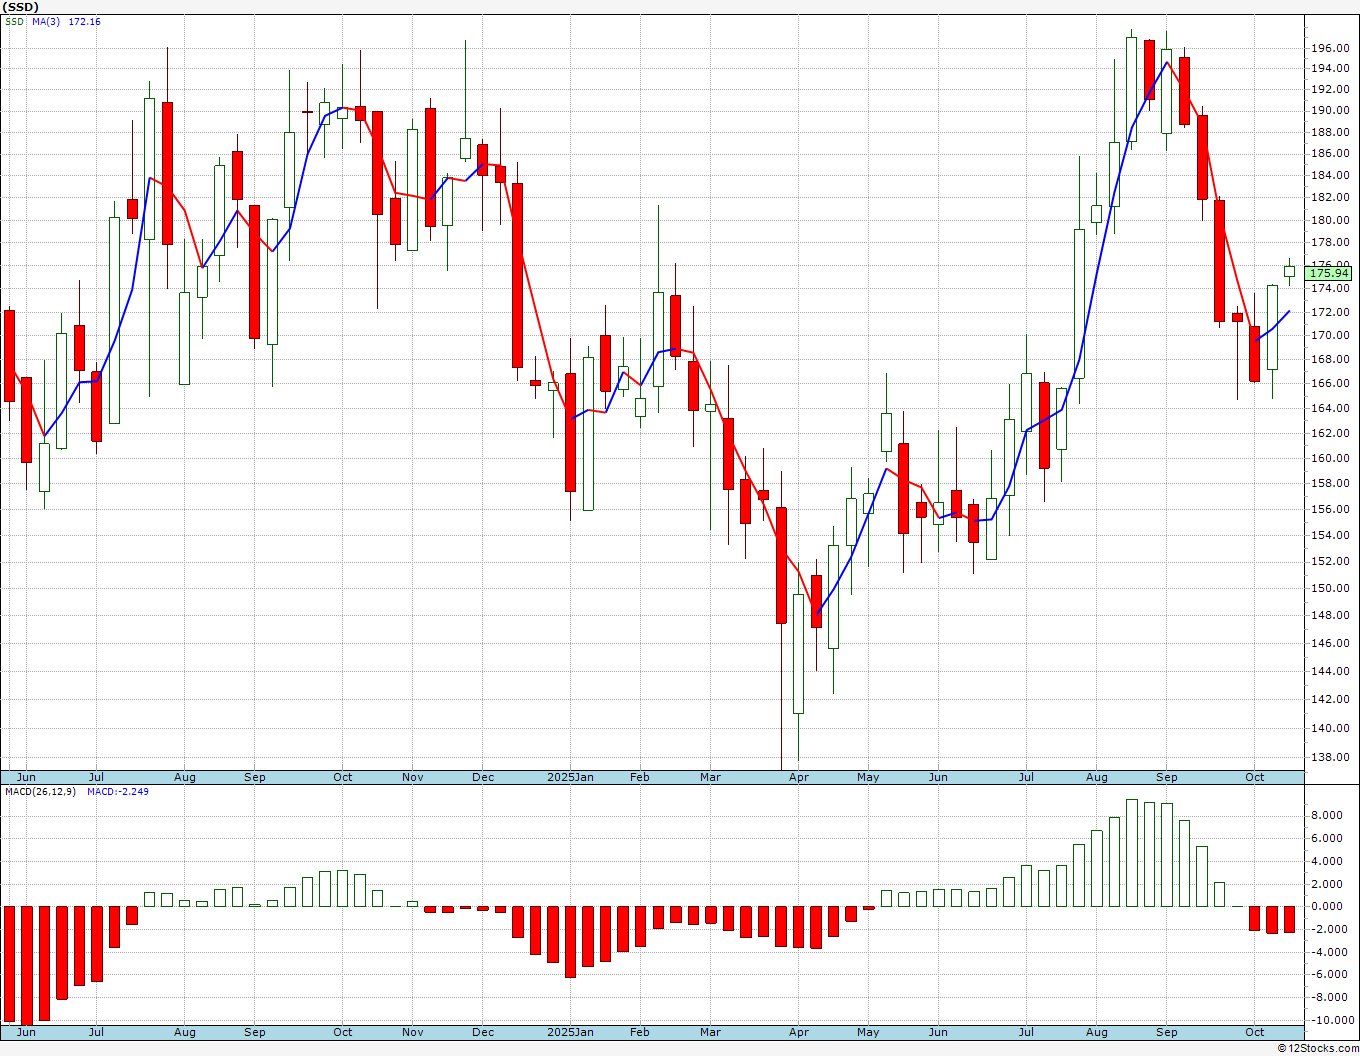Click the 160.00 price axis label
Viewport: 1360px width, 1056px height.
pyautogui.click(x=1329, y=458)
